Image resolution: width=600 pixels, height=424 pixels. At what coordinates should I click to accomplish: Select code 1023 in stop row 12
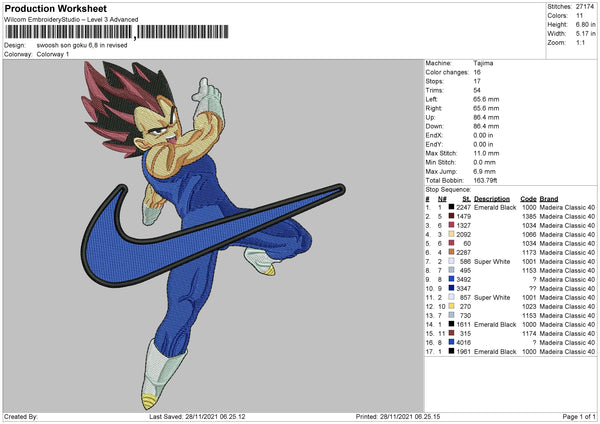coord(529,306)
